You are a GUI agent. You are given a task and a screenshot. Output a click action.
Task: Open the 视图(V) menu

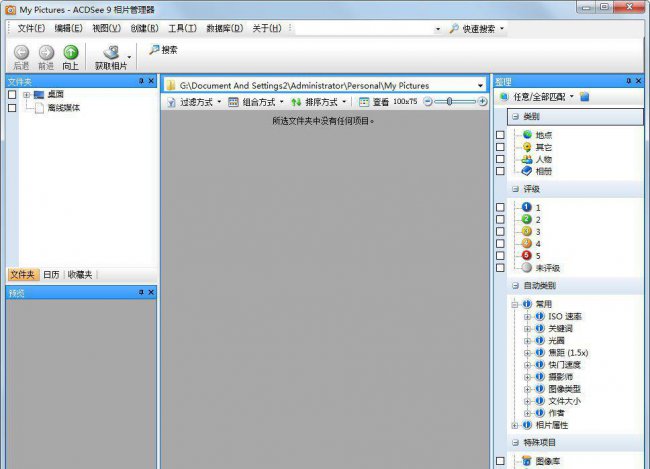click(107, 28)
